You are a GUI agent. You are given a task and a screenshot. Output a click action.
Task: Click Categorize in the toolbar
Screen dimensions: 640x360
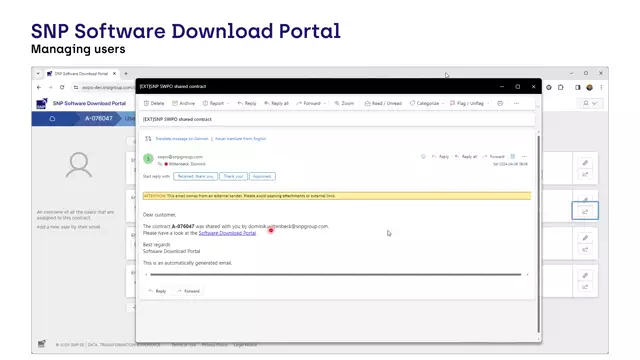click(424, 103)
